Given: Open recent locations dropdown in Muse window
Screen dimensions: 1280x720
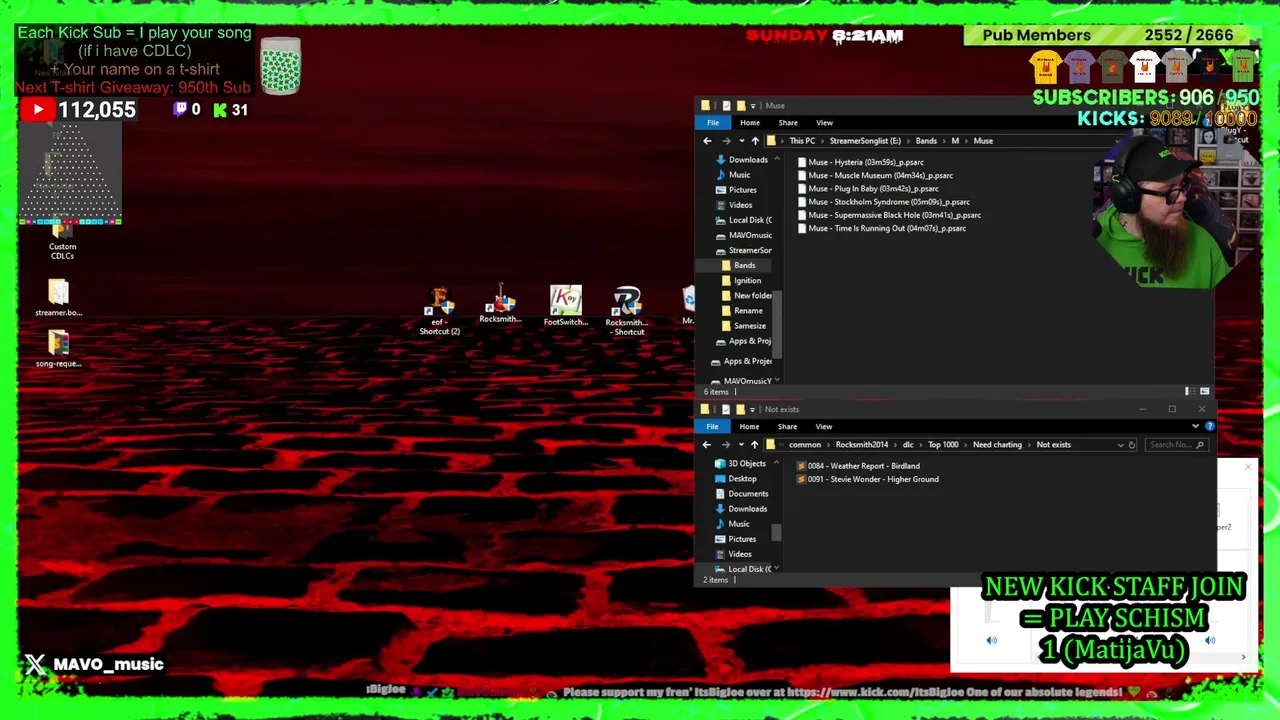Looking at the screenshot, I should tap(741, 141).
